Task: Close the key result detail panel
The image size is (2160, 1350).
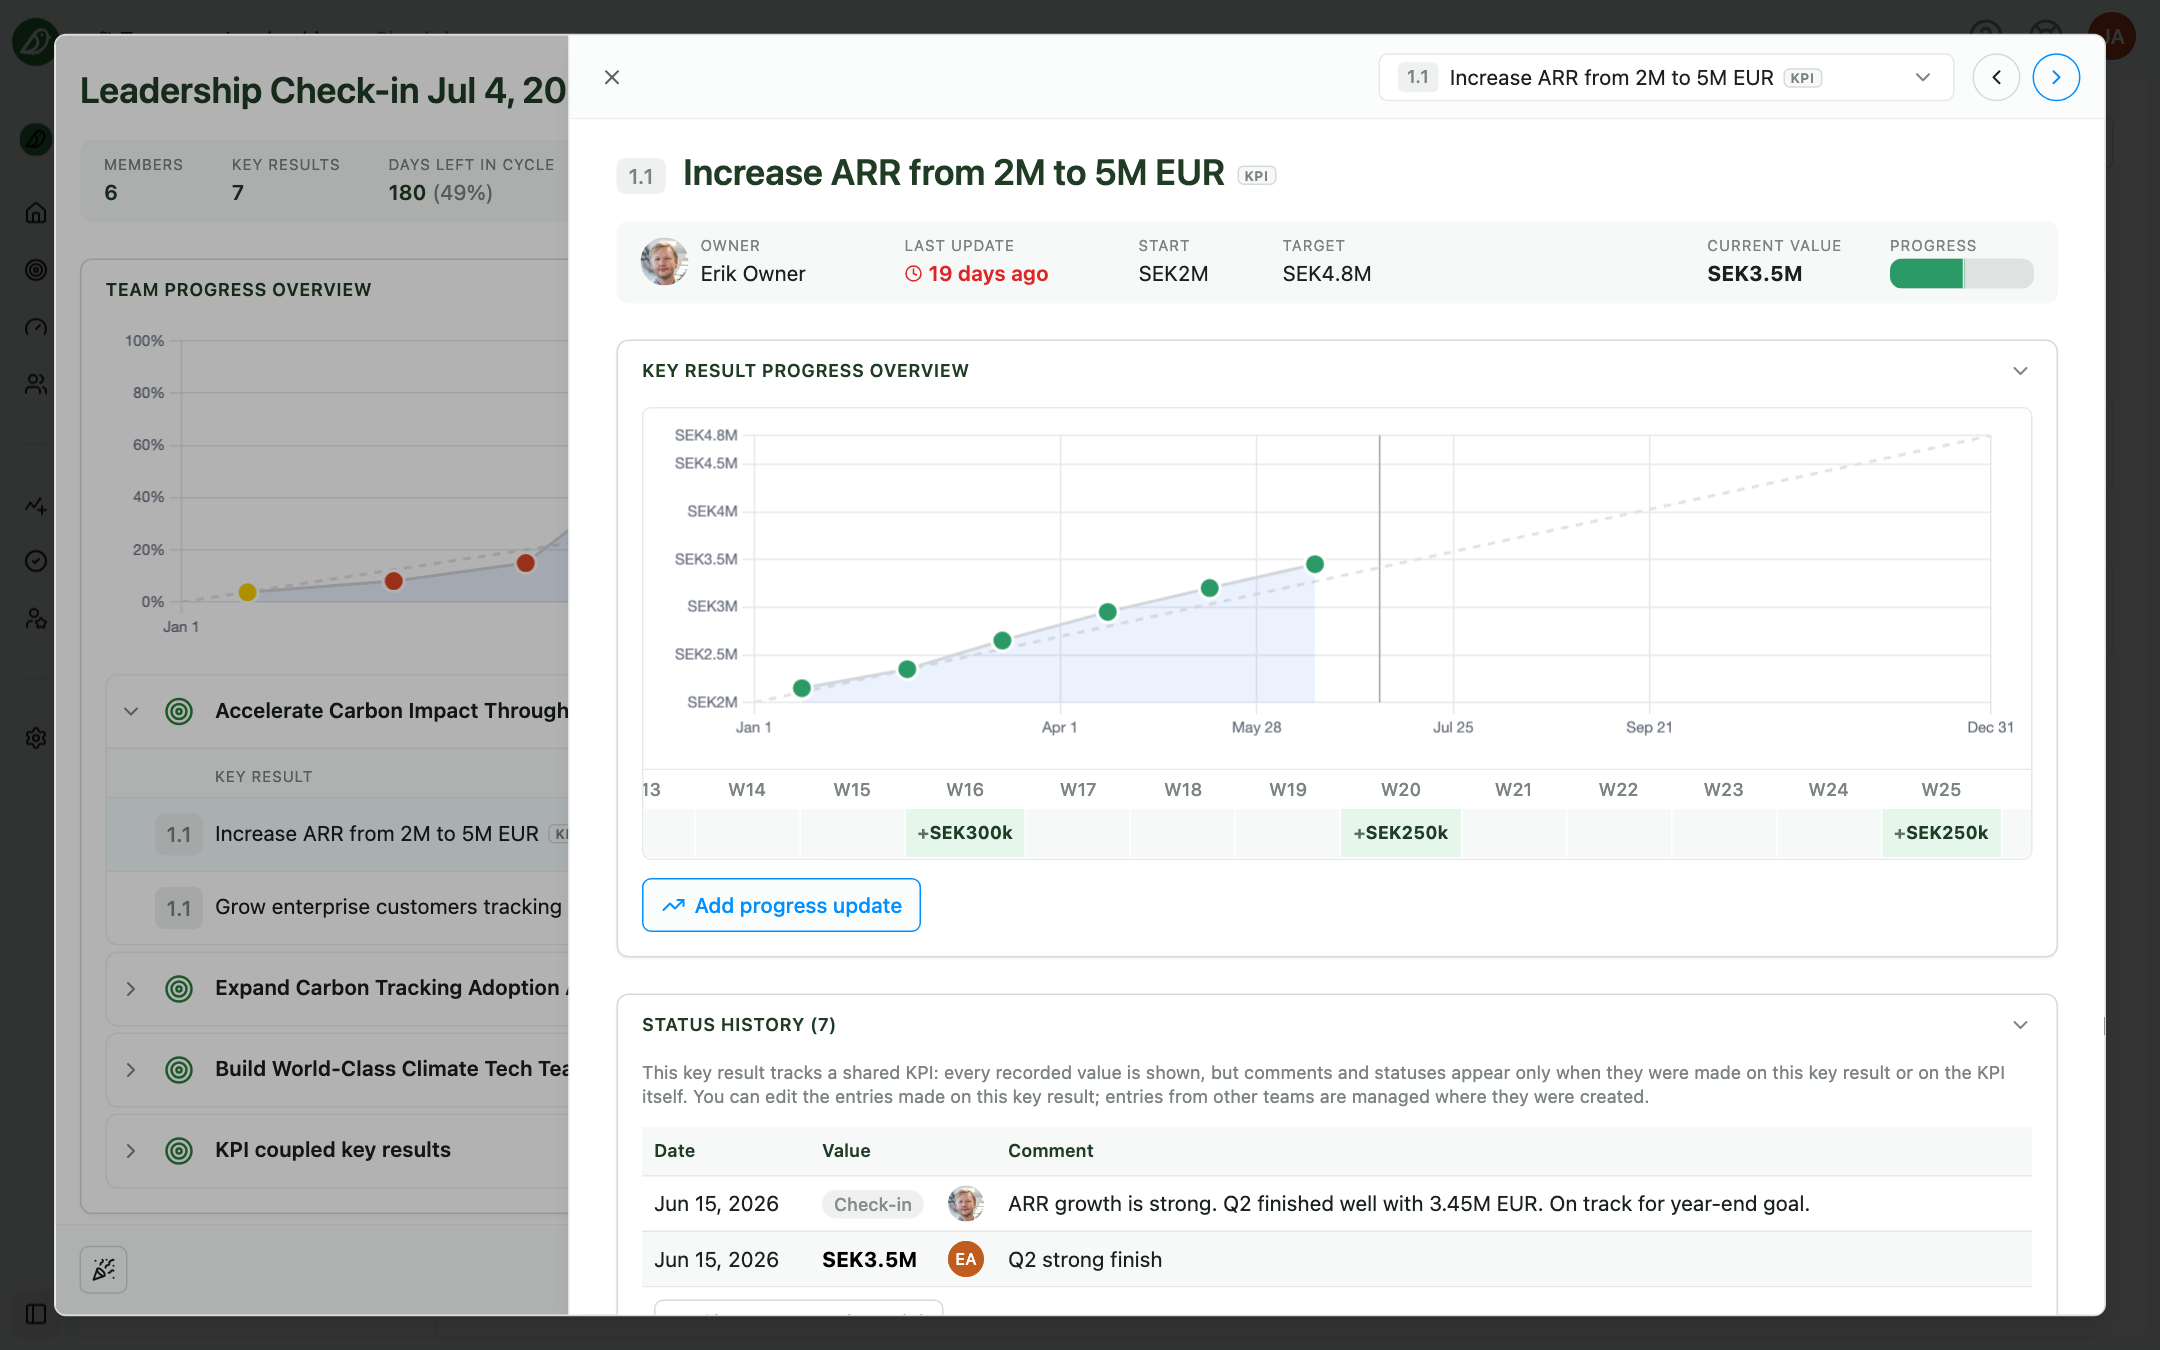Action: click(612, 77)
